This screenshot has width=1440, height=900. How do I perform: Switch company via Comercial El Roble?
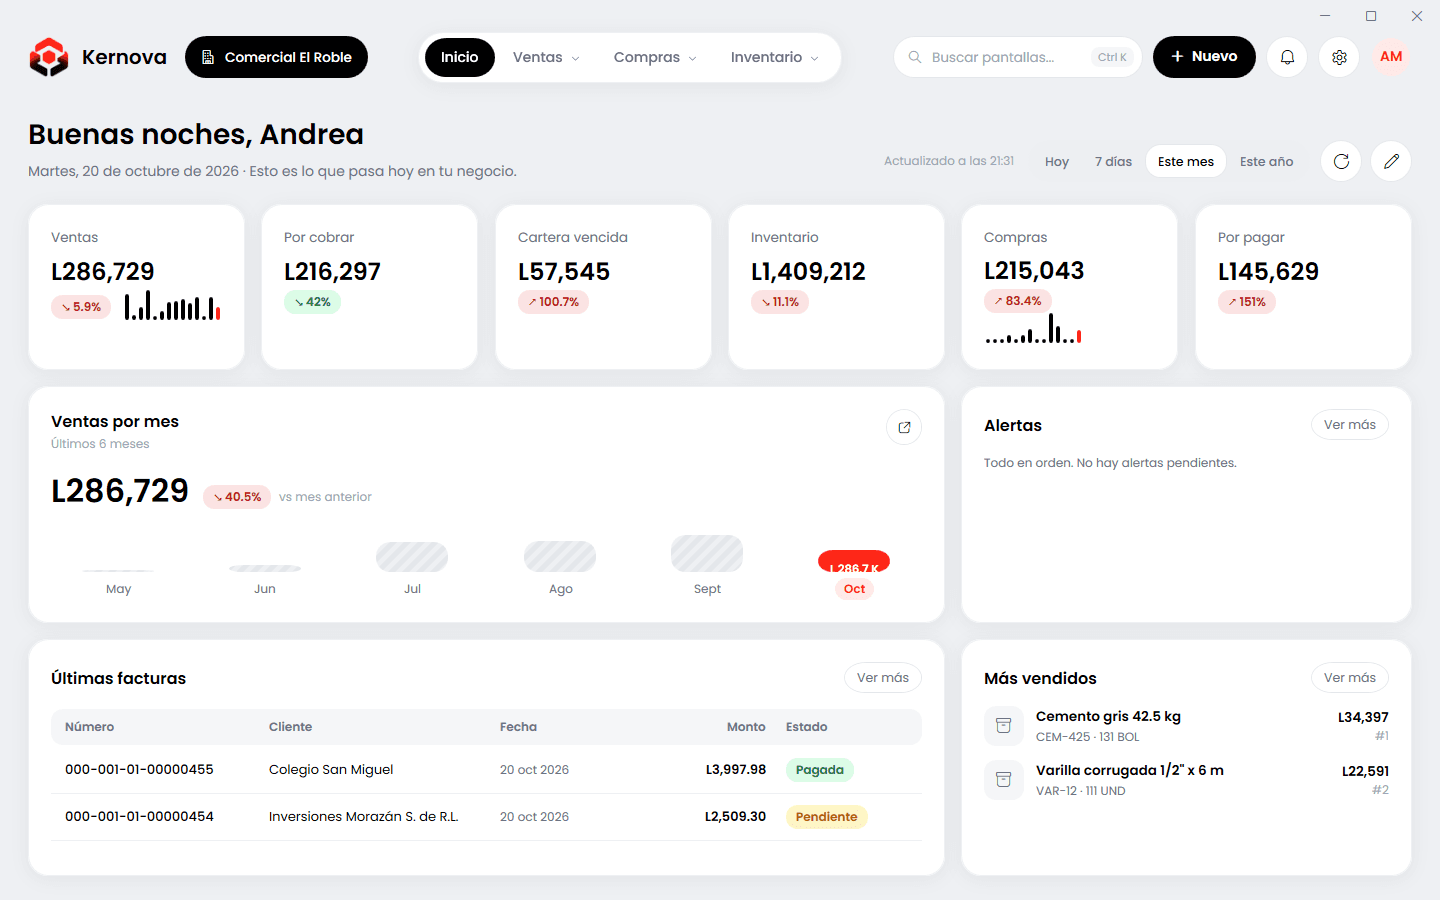click(x=276, y=57)
